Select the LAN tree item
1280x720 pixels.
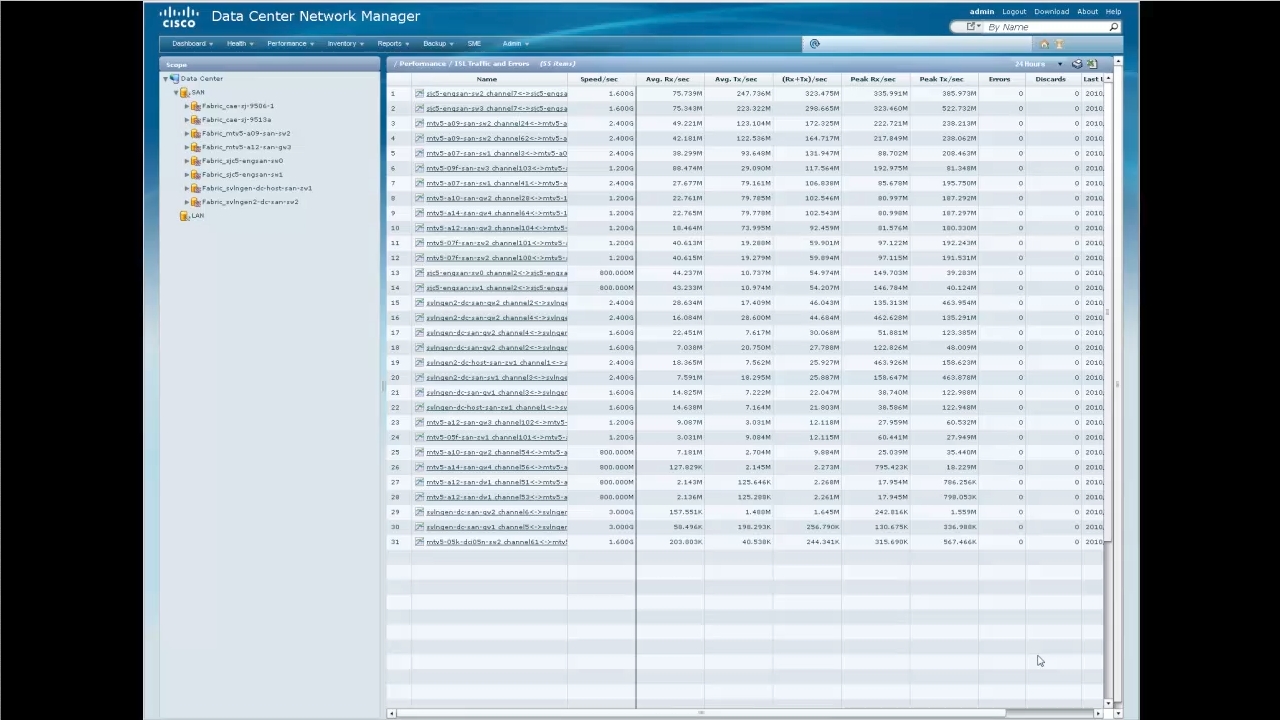[197, 215]
